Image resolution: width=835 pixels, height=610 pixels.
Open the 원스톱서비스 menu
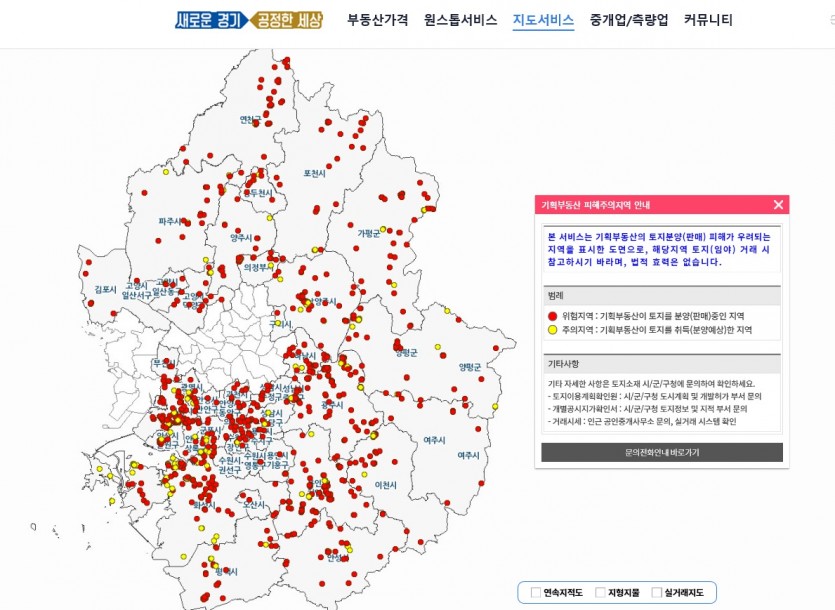pos(461,20)
